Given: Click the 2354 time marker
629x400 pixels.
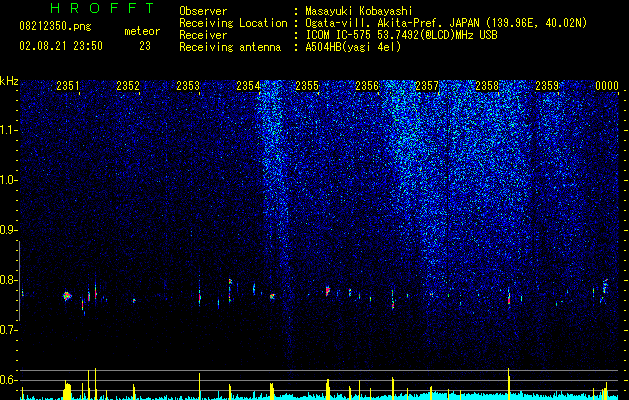Looking at the screenshot, I should [248, 86].
